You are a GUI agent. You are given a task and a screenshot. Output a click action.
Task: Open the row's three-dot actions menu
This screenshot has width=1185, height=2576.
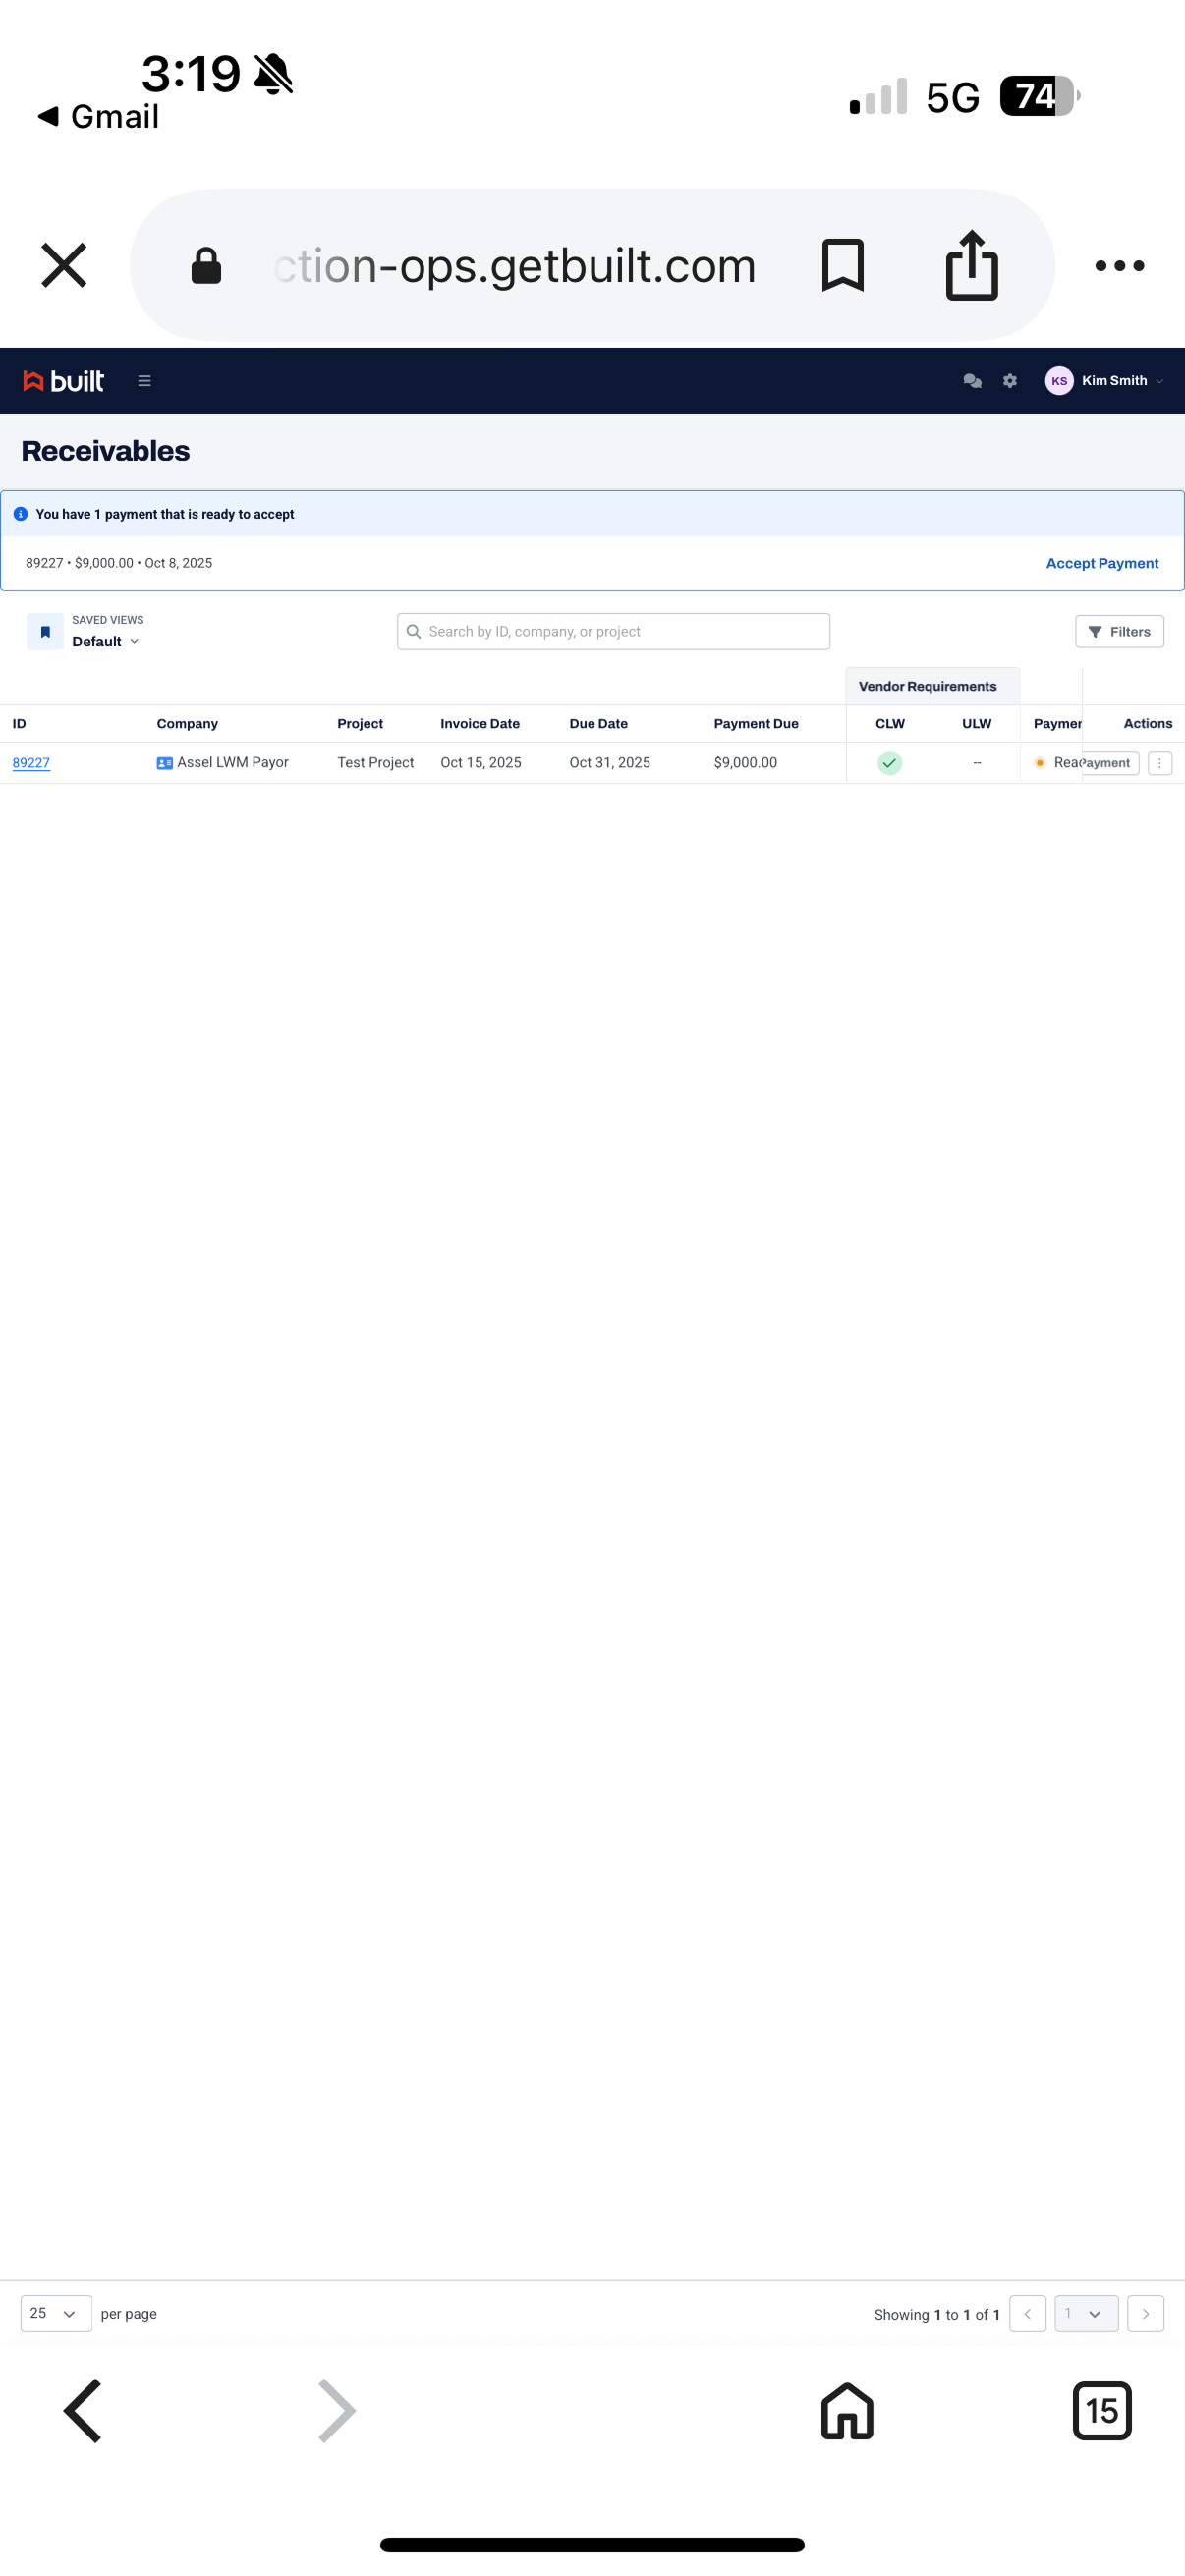(1159, 763)
